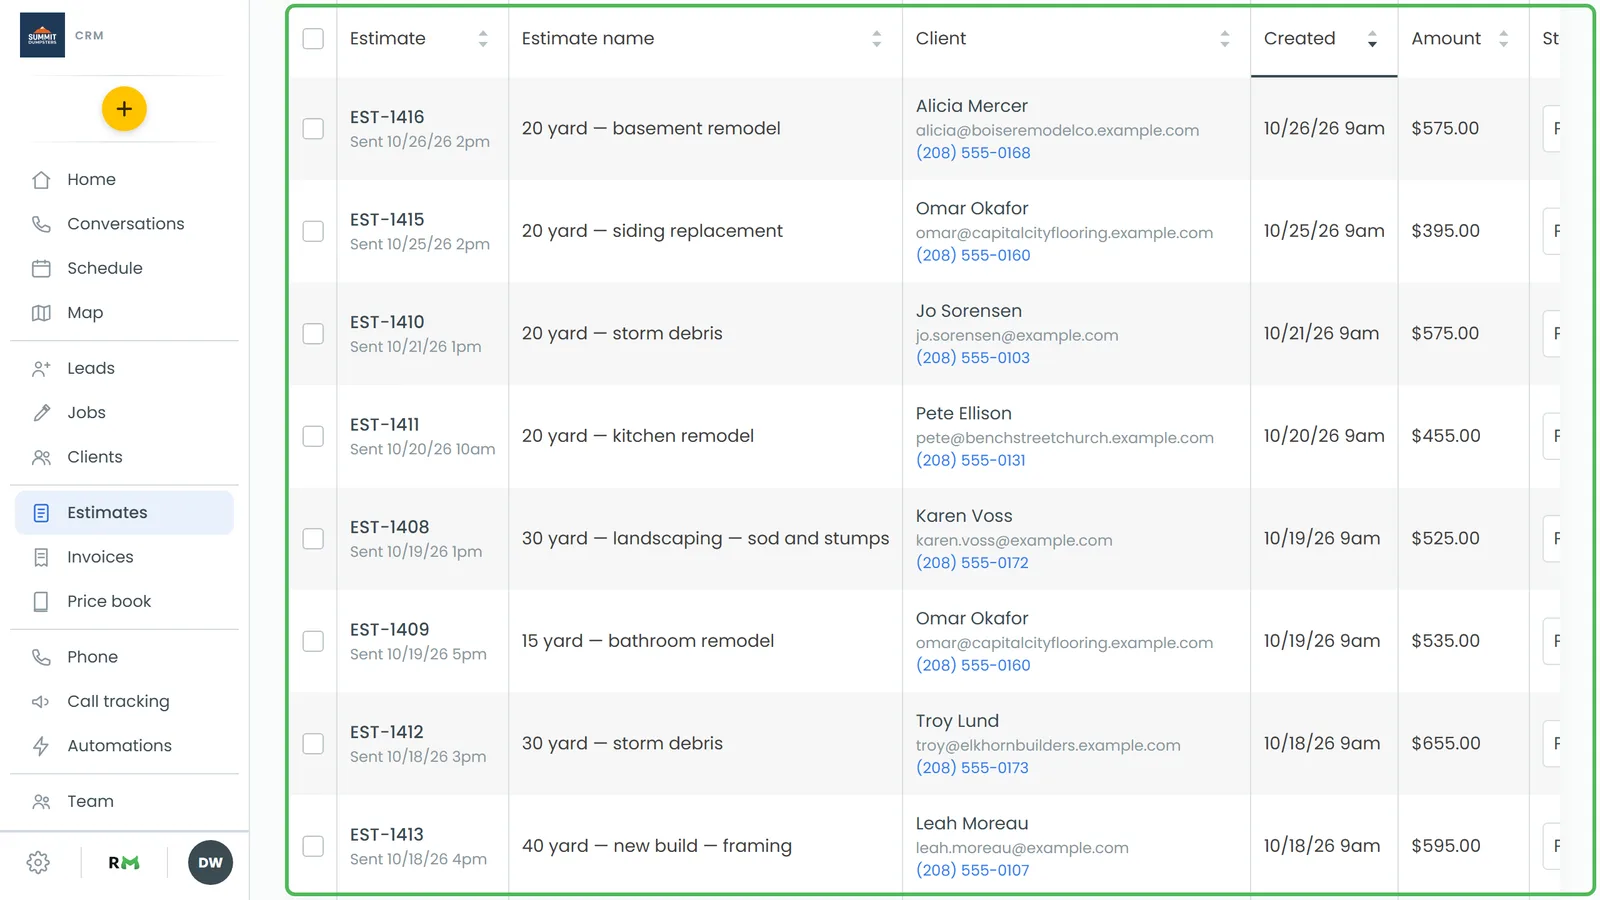The width and height of the screenshot is (1600, 900).
Task: Click the Price book icon
Action: pos(41,601)
